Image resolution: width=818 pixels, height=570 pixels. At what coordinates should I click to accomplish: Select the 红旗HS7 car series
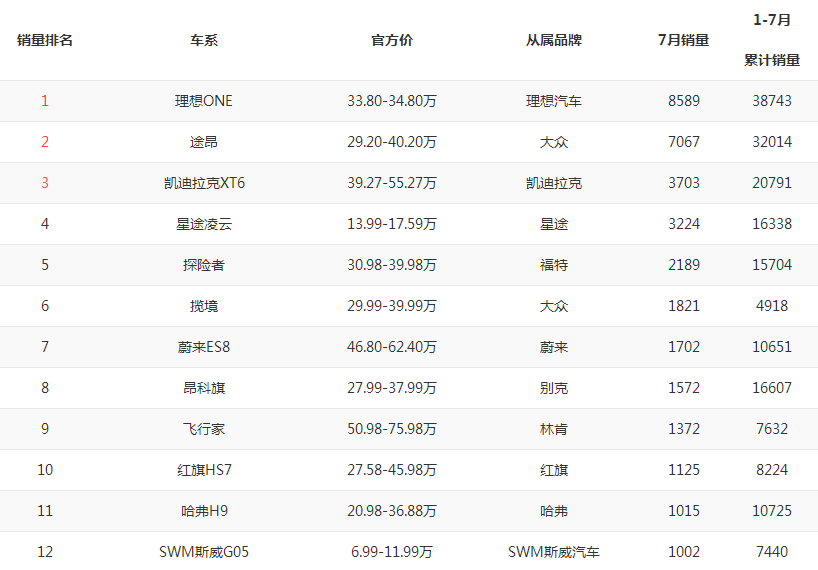[204, 470]
